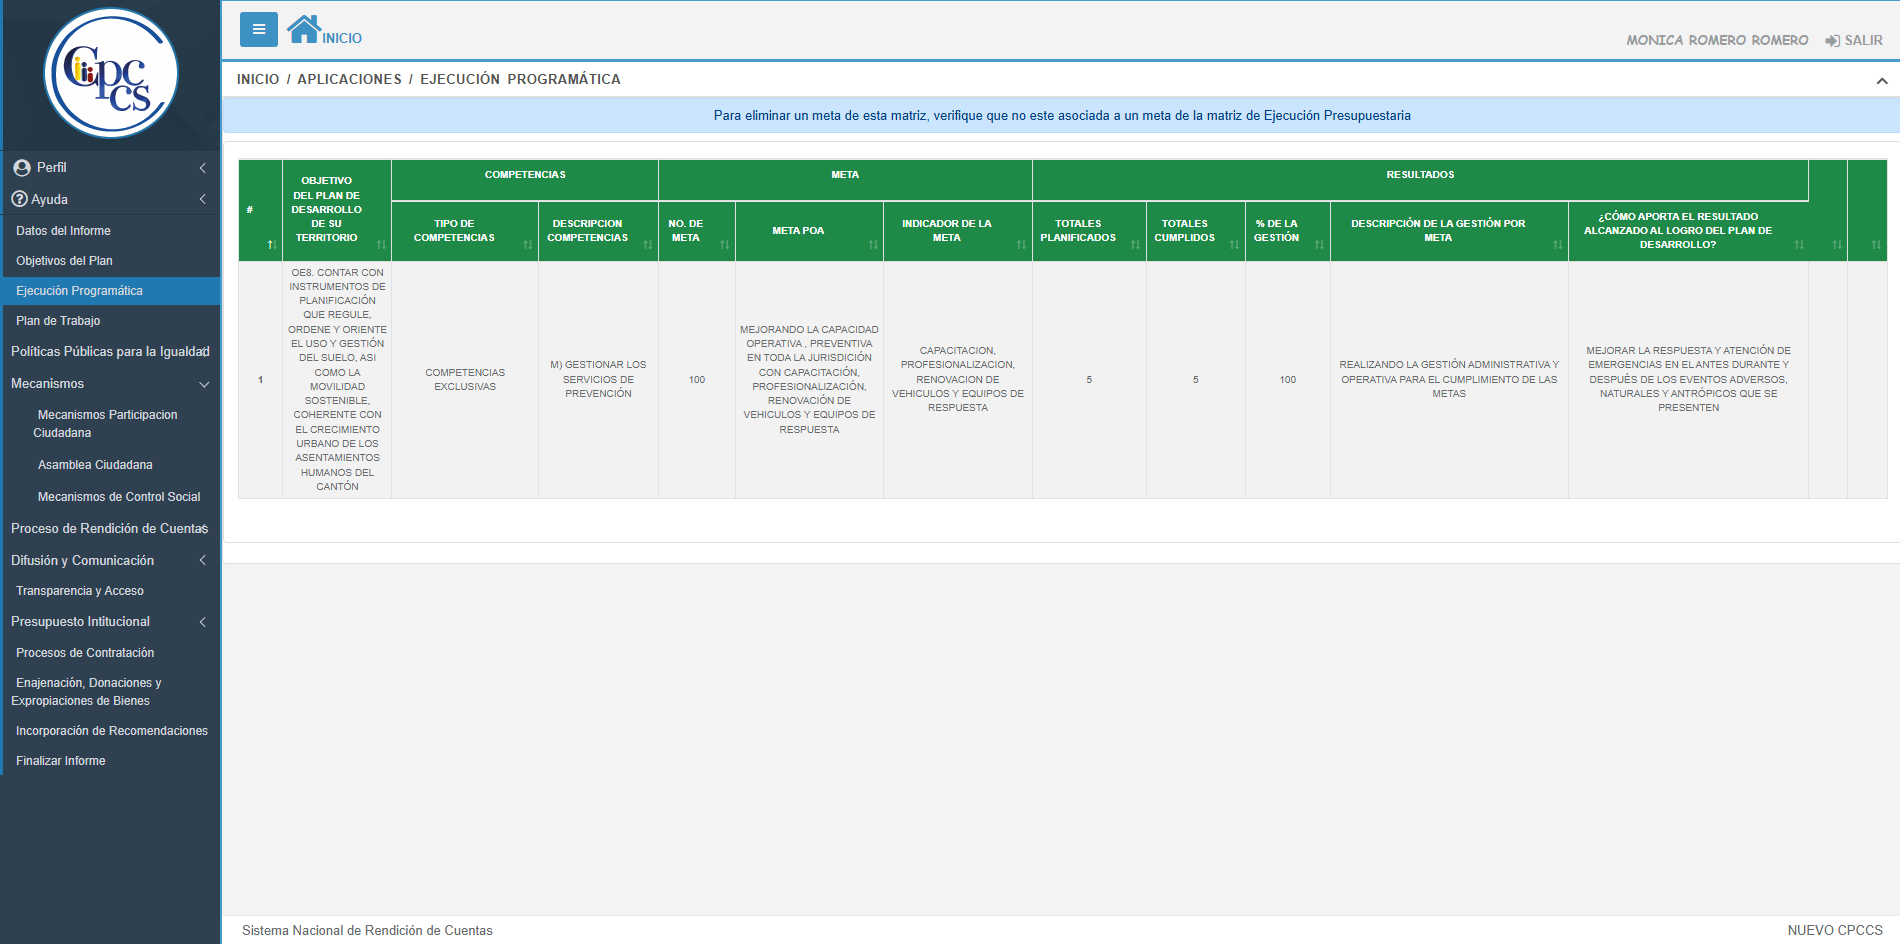Select table row number 1
The width and height of the screenshot is (1900, 944).
261,380
